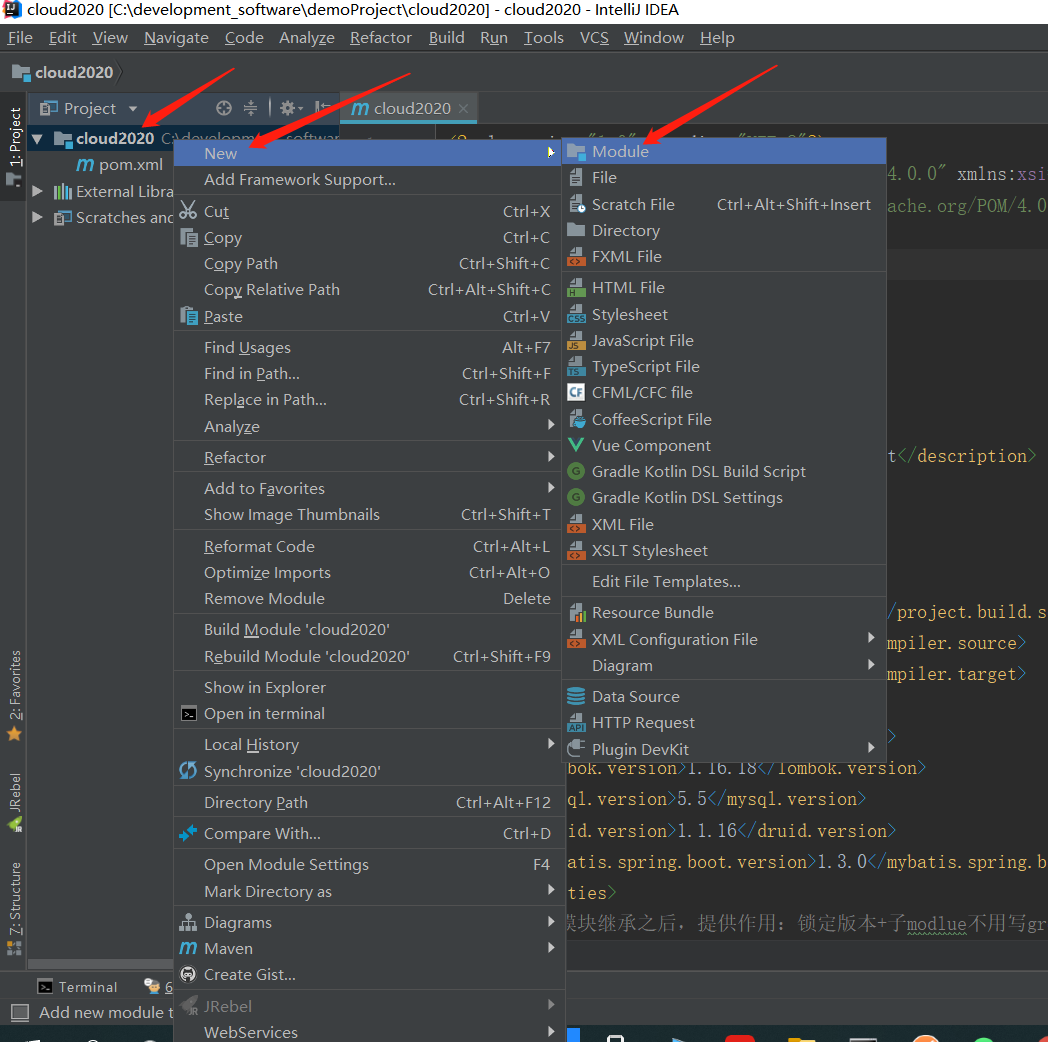The image size is (1048, 1042).
Task: Open the 7: Structure side panel
Action: point(15,908)
